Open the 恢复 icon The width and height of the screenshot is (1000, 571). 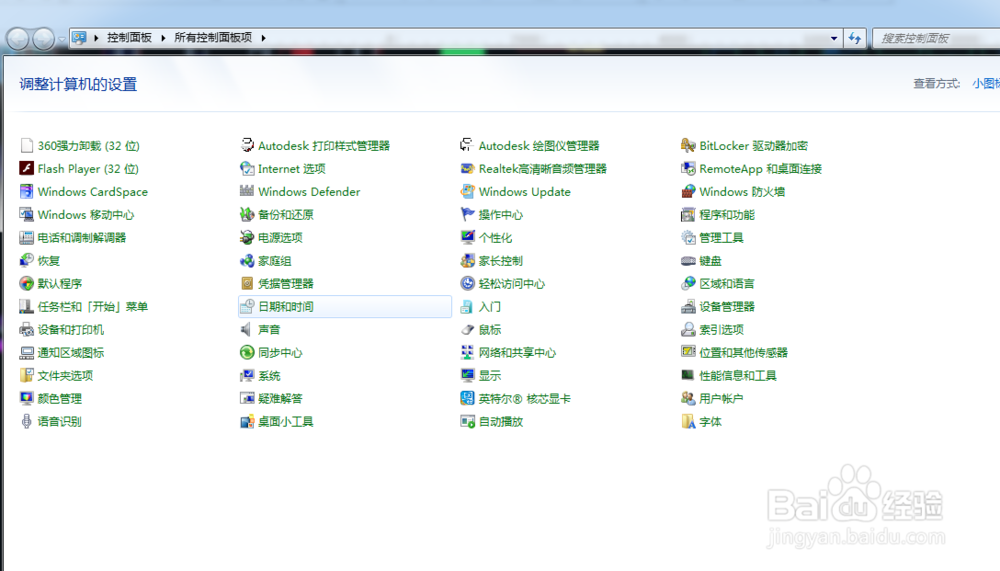26,260
